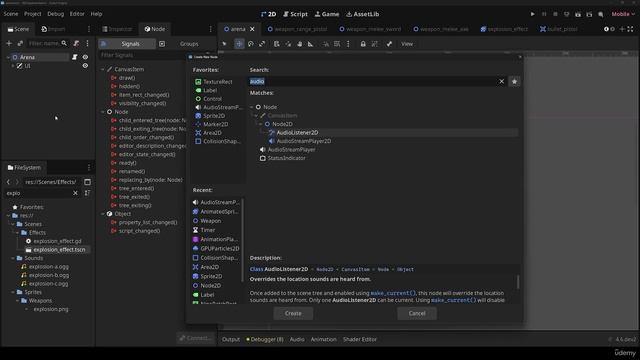The image size is (640, 360).
Task: Open the Project menu
Action: [x=33, y=14]
